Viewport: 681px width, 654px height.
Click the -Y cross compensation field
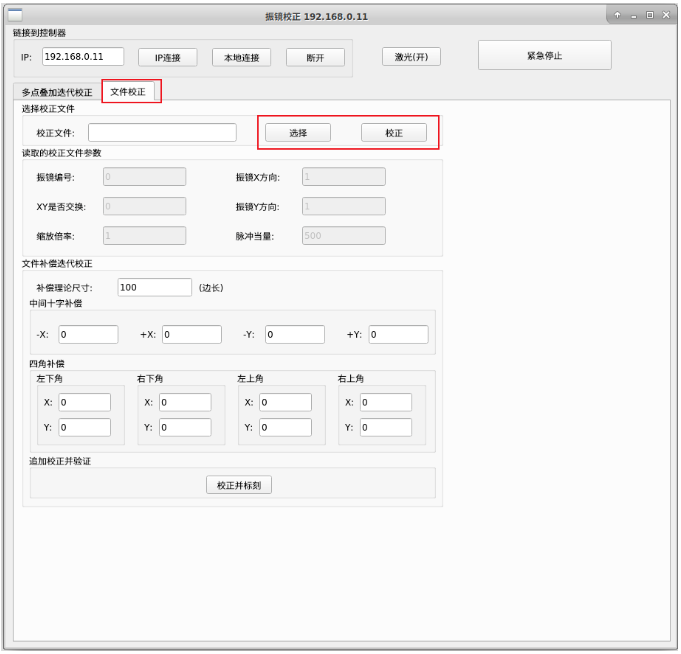tap(295, 335)
